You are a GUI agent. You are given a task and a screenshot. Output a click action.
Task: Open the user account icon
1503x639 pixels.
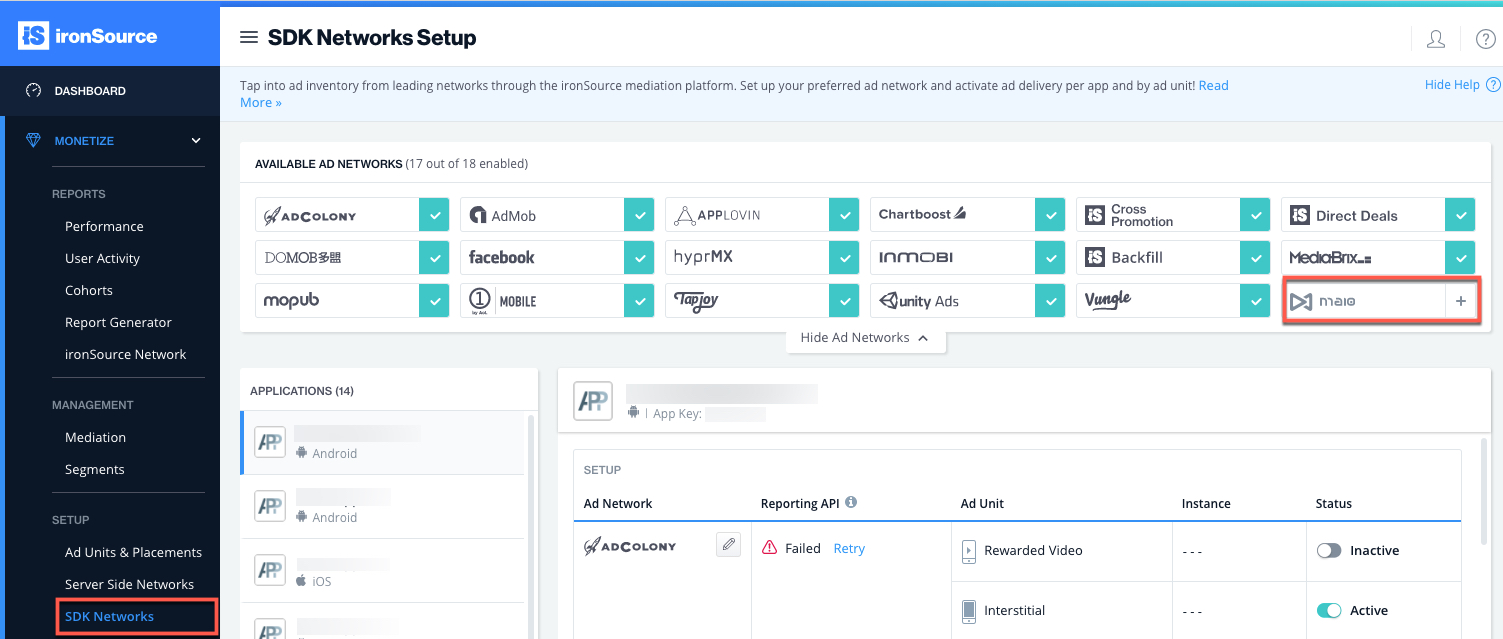click(1435, 39)
